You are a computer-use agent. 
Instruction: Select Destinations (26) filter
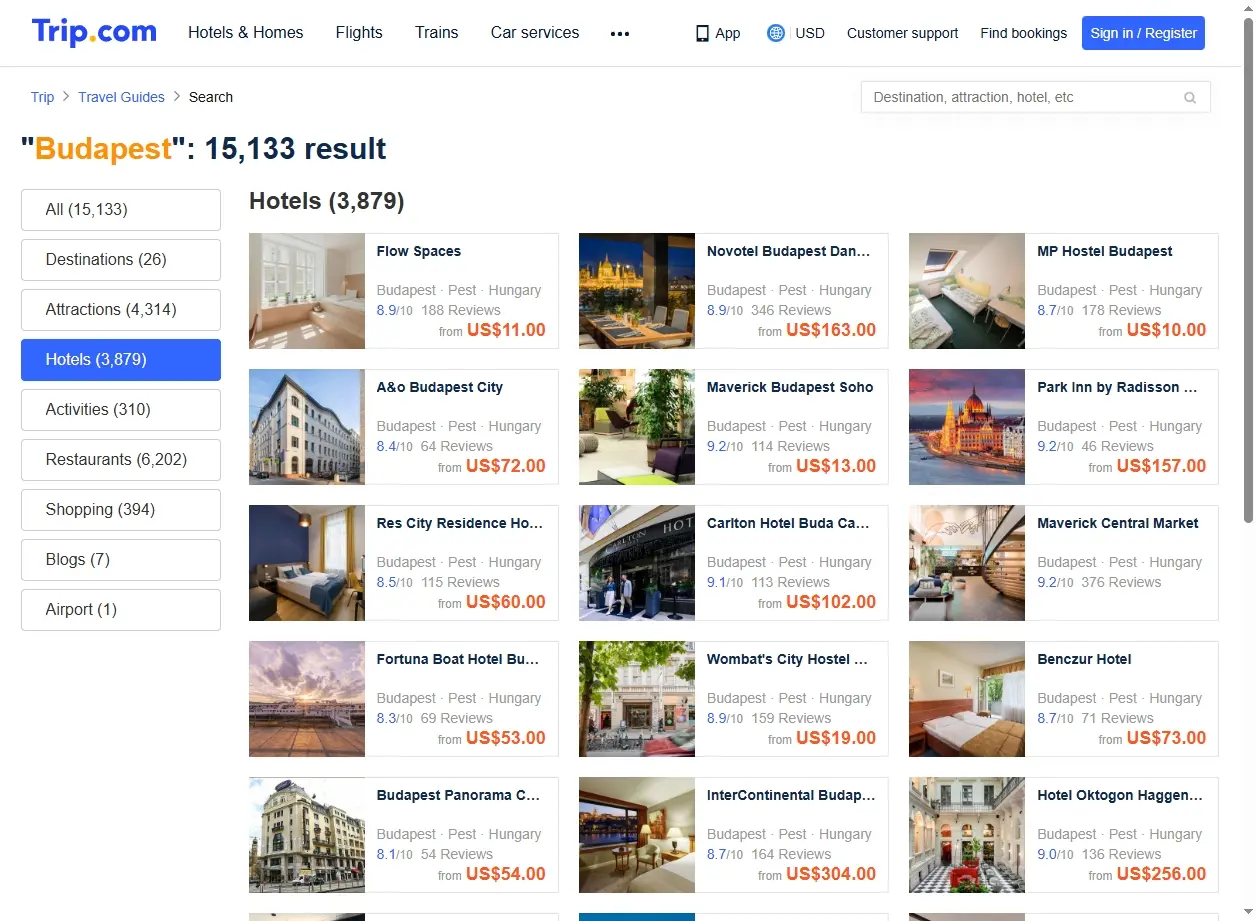click(121, 260)
